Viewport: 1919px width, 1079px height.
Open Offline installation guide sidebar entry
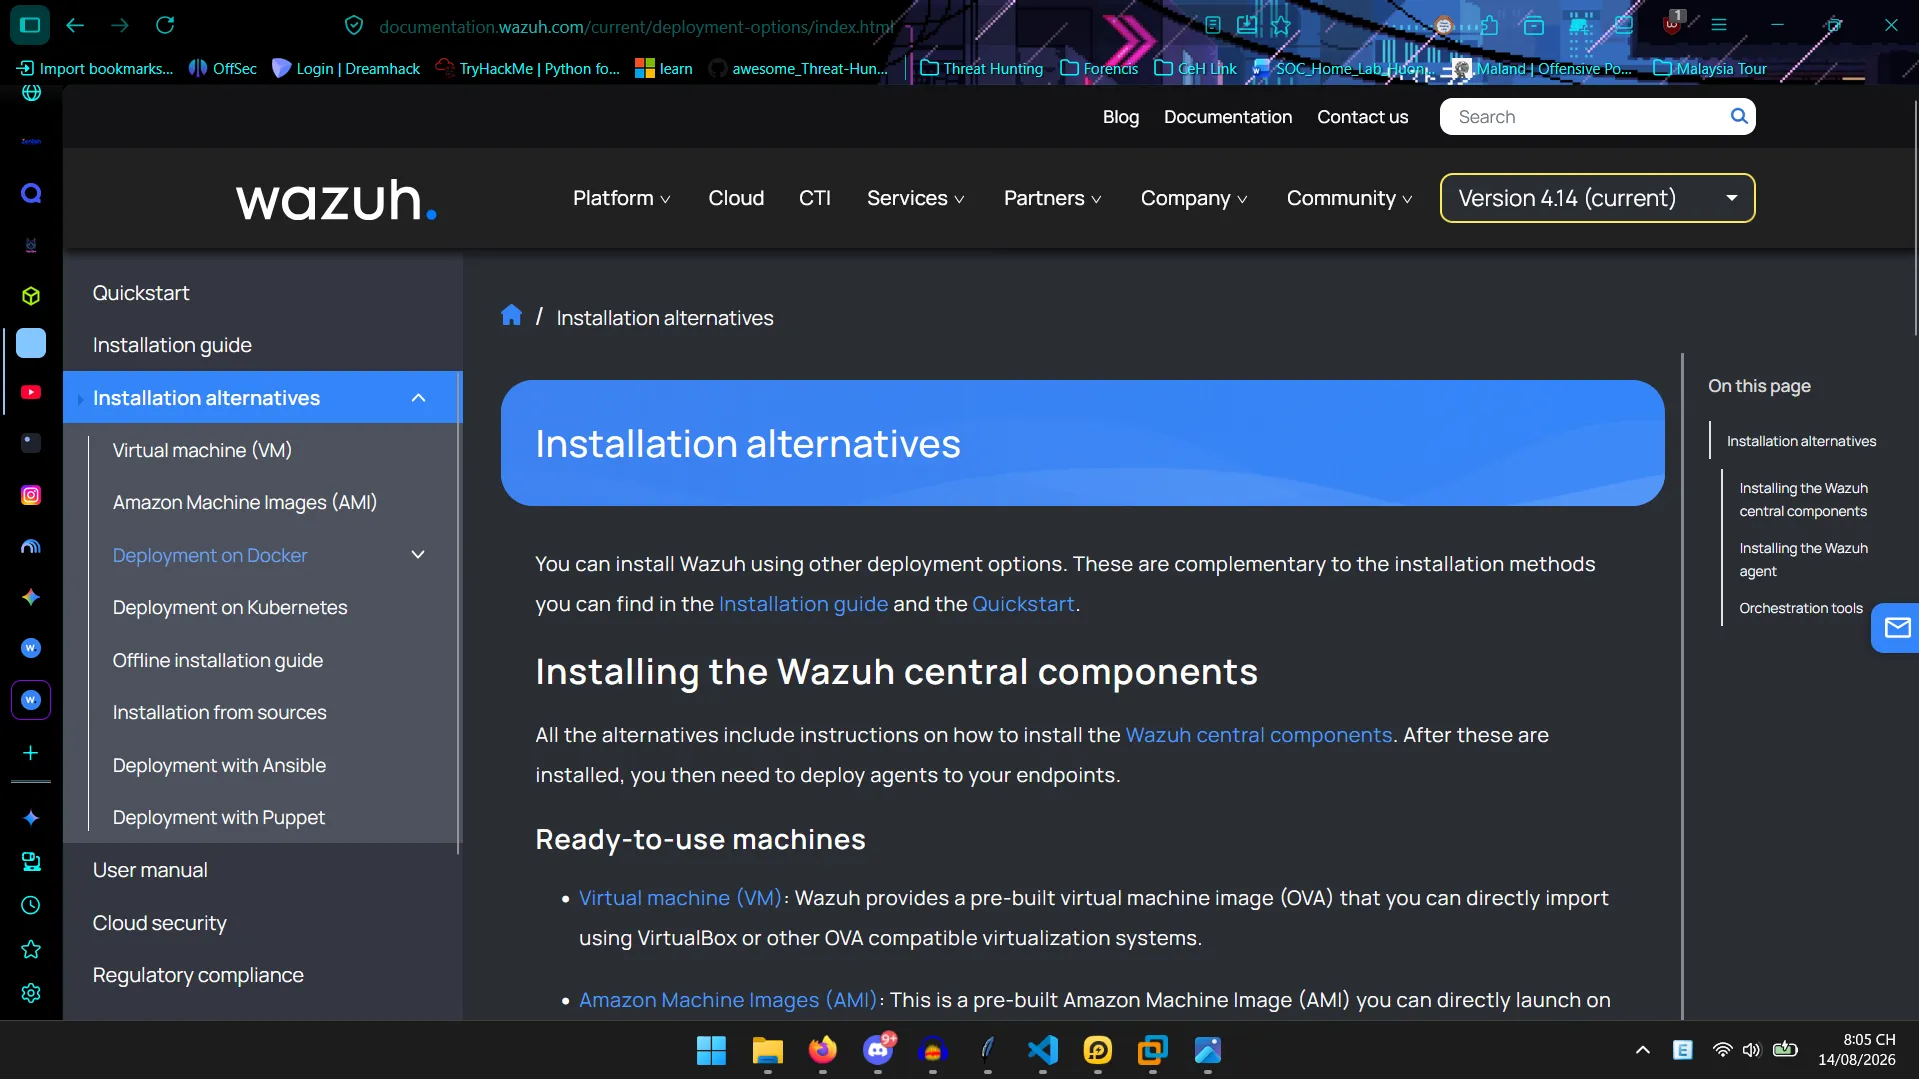click(x=218, y=661)
